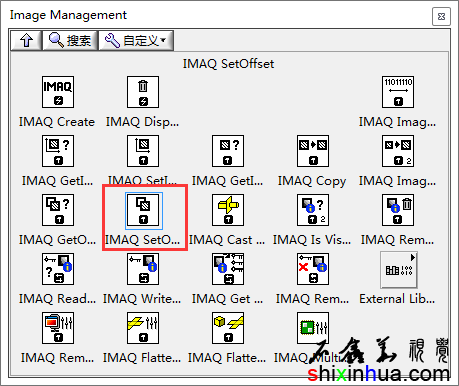Select IMAQ Read Custom Data icon
The height and width of the screenshot is (386, 459).
58,269
